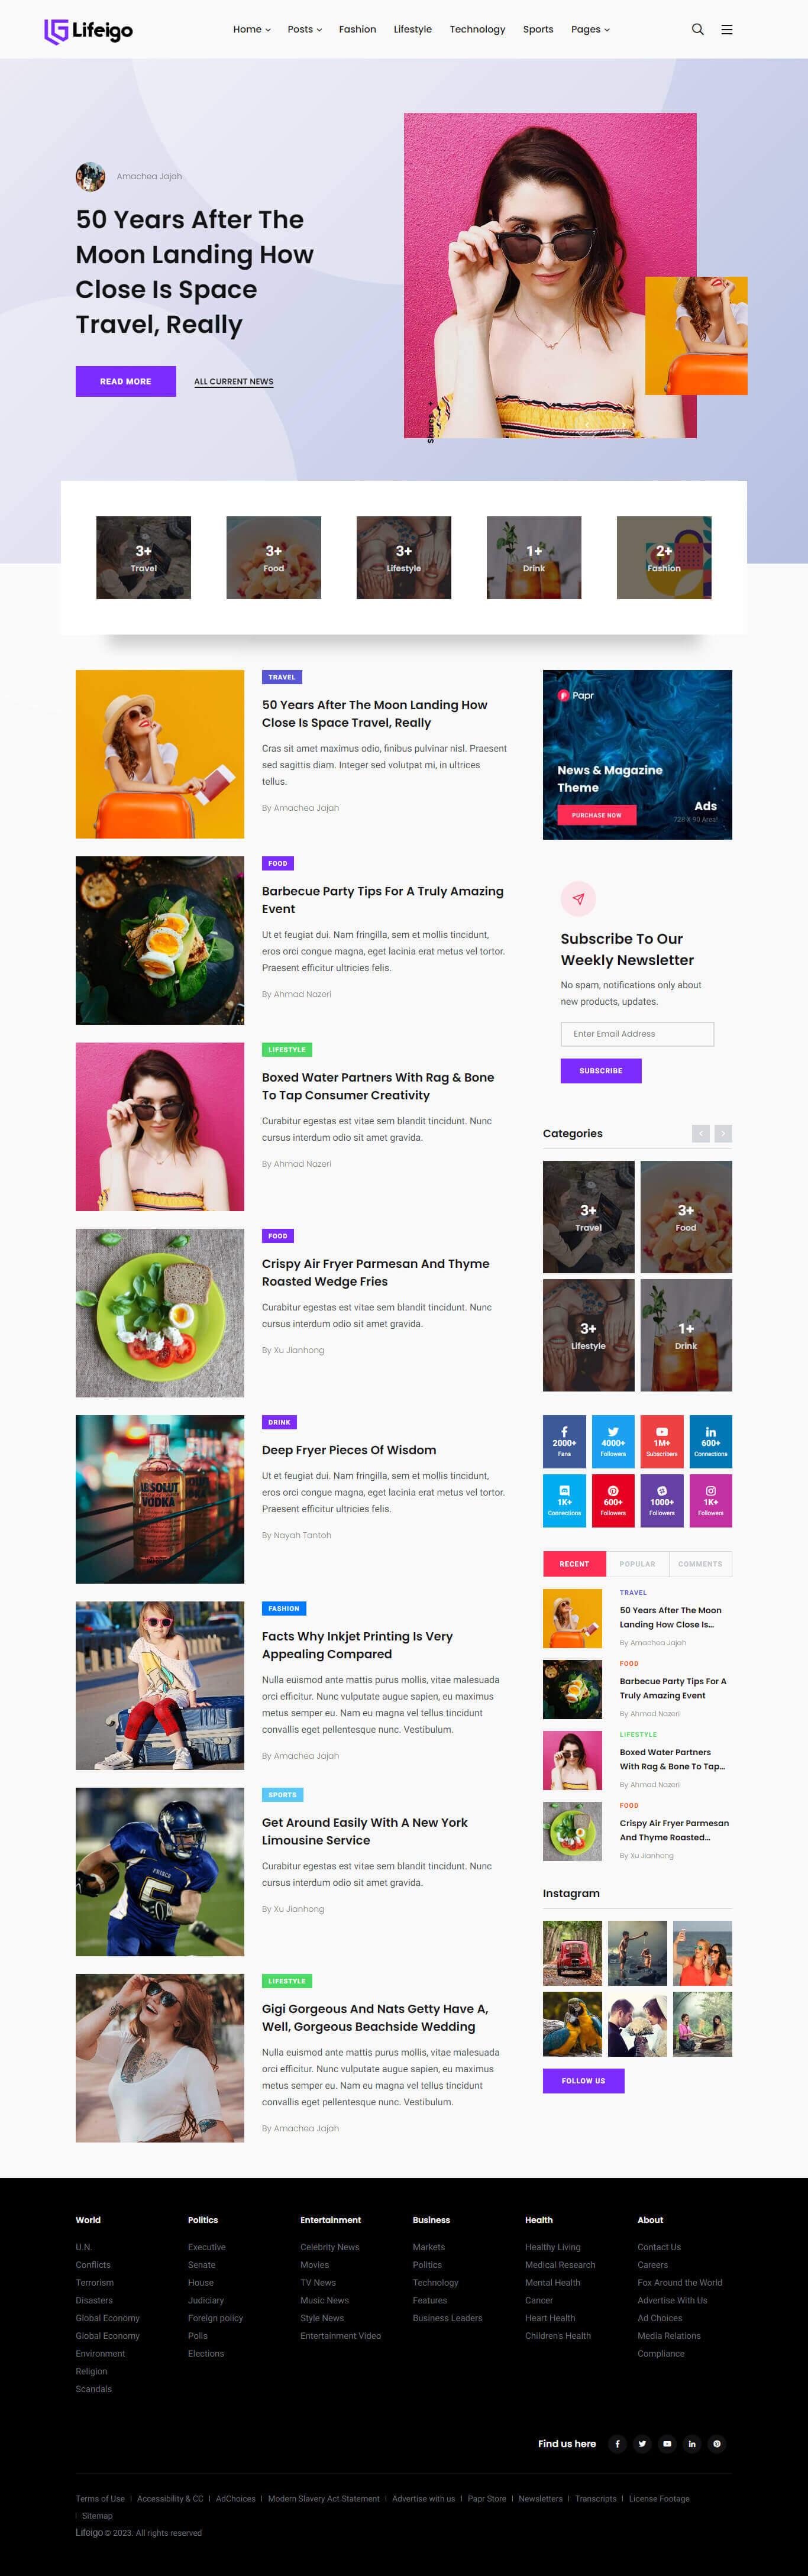Switch to the Comments tab
The width and height of the screenshot is (808, 2576).
coord(700,1563)
